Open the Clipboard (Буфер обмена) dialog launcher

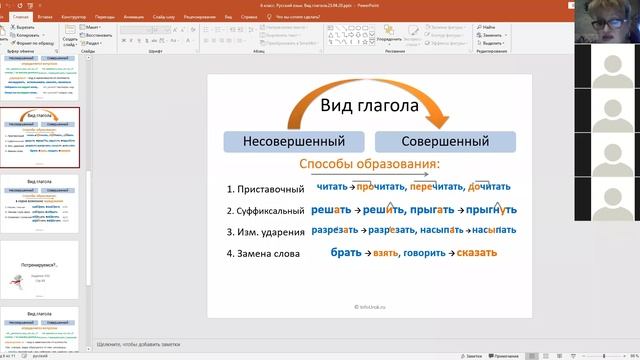click(56, 51)
